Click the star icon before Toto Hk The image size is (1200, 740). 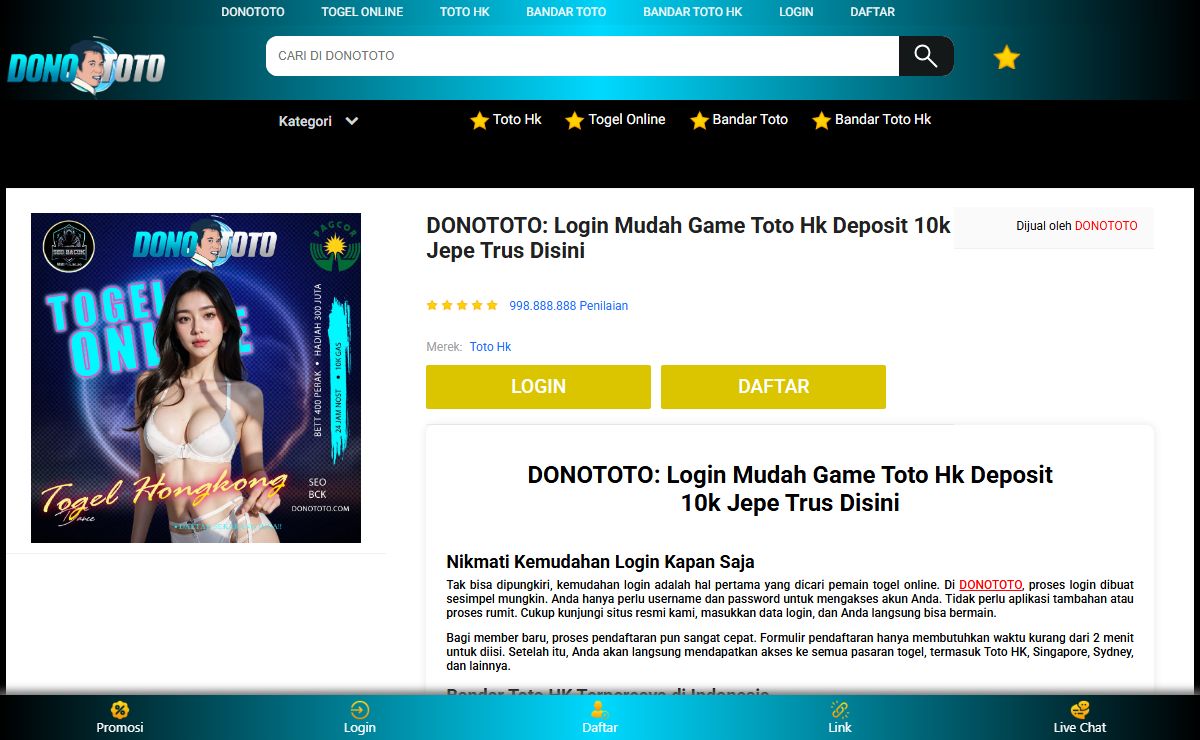click(480, 121)
